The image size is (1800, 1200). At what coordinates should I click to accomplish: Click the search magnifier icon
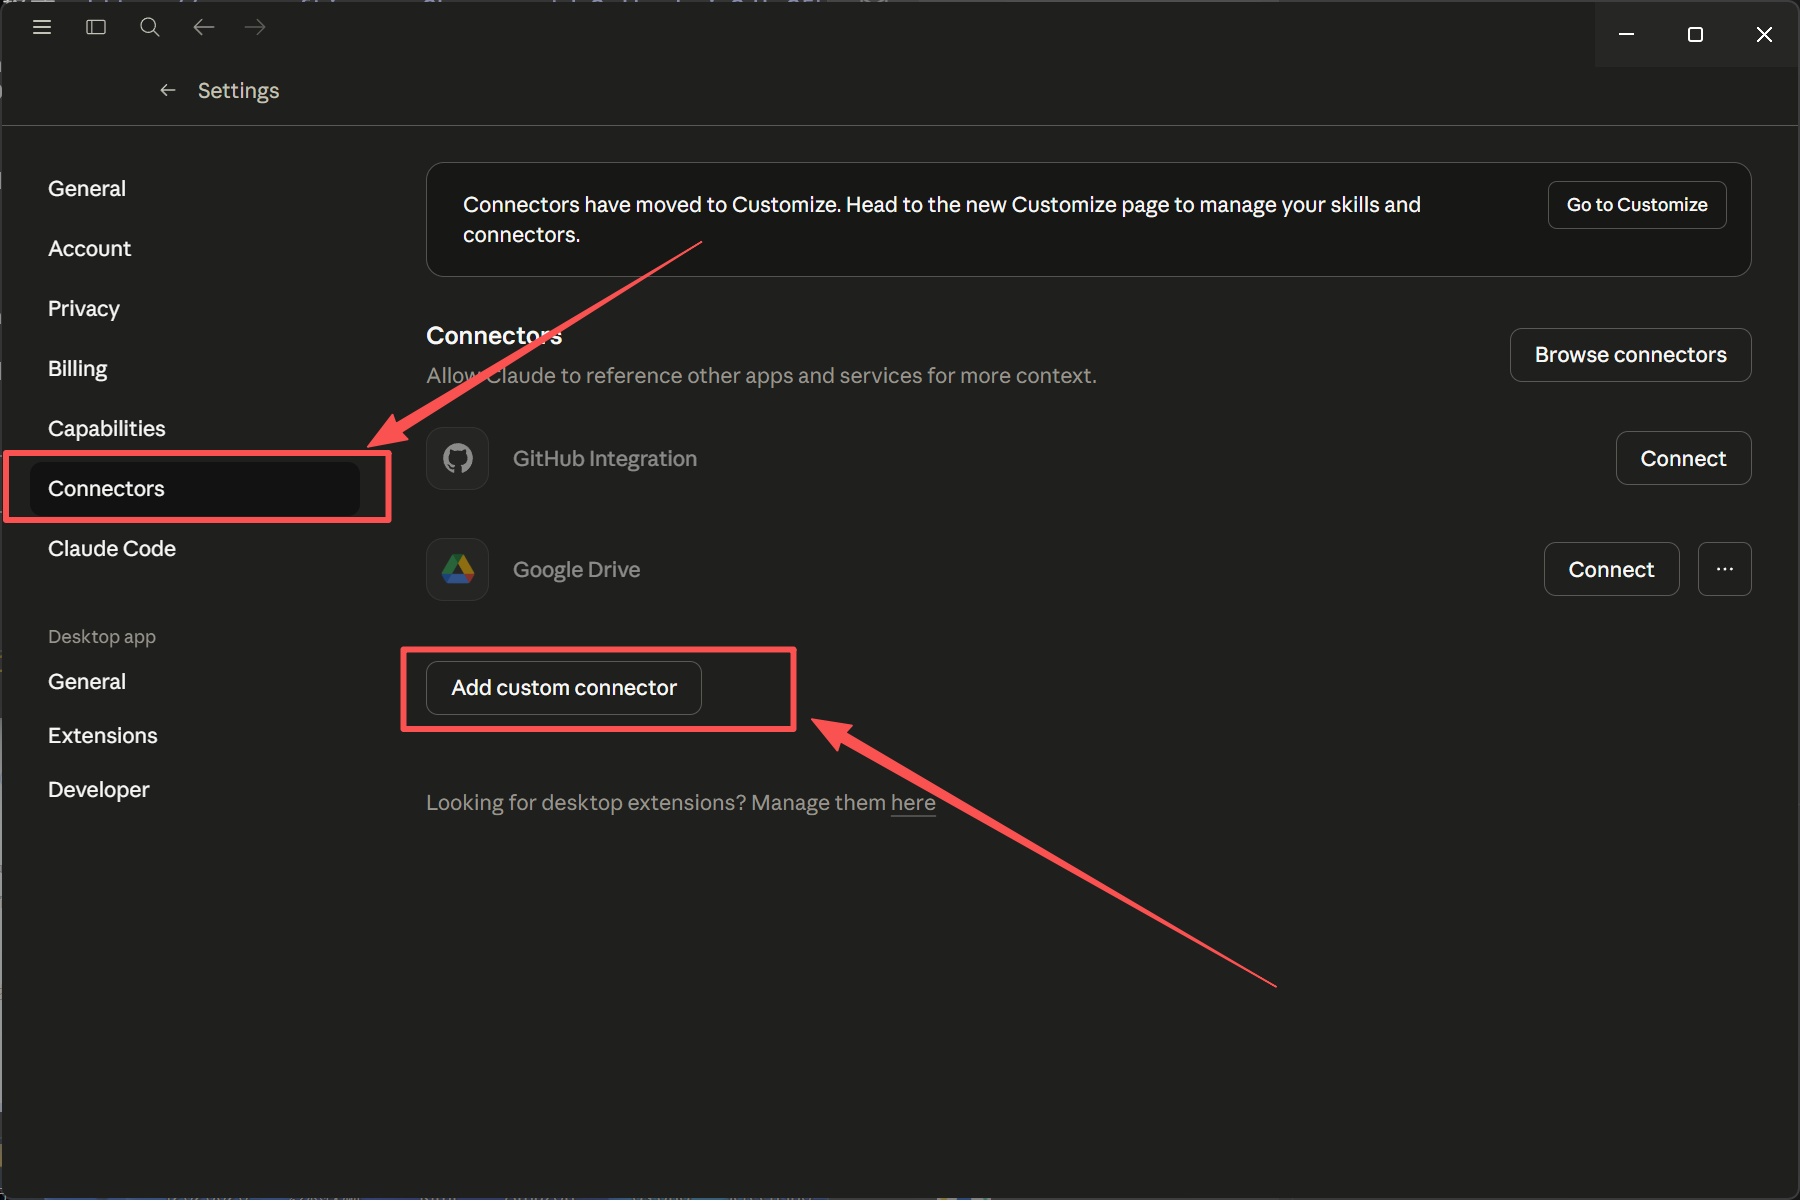150,27
